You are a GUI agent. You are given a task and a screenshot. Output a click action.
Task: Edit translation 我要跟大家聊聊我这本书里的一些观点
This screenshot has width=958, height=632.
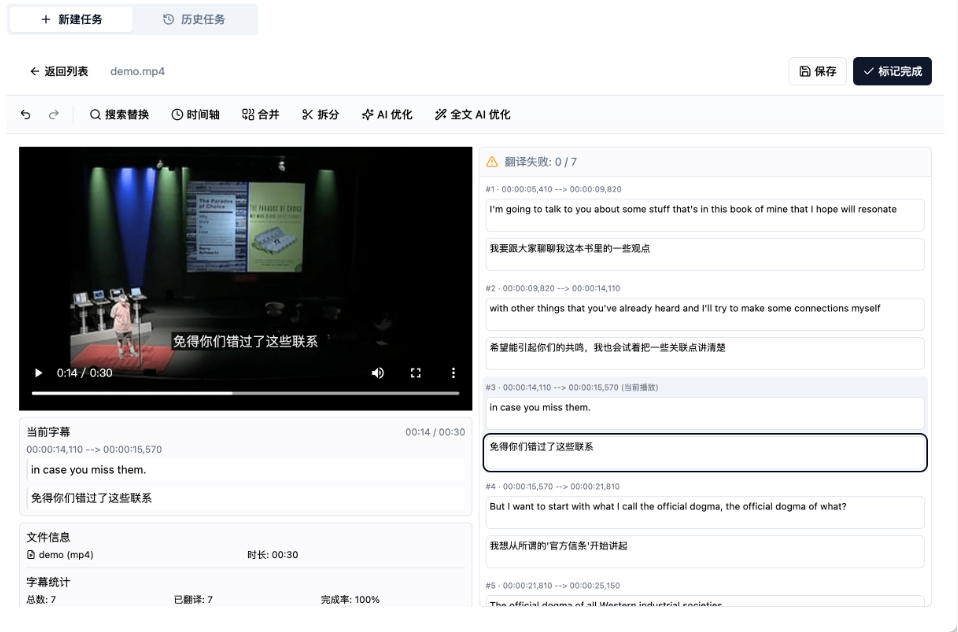pos(704,254)
